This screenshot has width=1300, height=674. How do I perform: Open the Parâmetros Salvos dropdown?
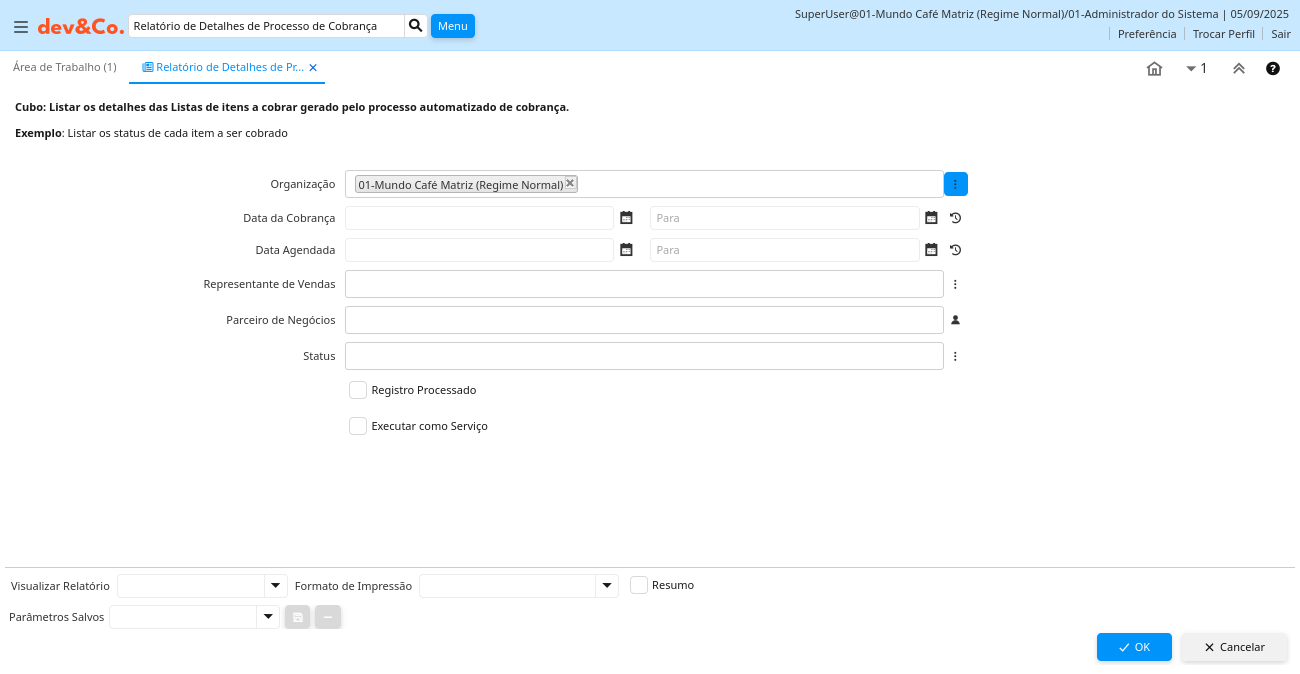point(267,618)
